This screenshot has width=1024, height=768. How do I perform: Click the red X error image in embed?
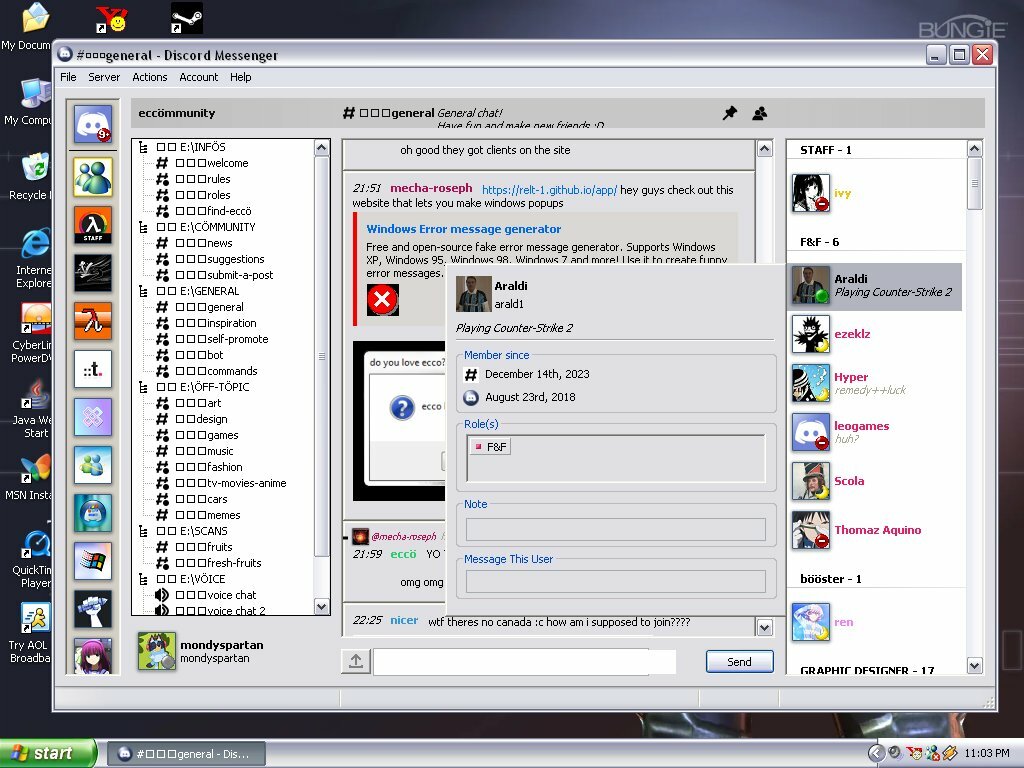point(383,300)
